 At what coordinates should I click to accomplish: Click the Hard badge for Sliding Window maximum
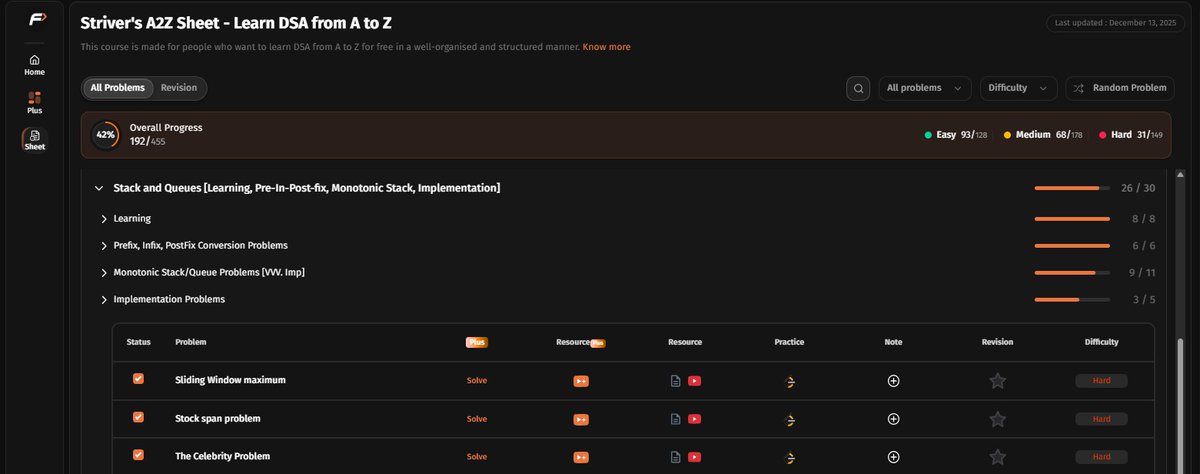coord(1101,381)
